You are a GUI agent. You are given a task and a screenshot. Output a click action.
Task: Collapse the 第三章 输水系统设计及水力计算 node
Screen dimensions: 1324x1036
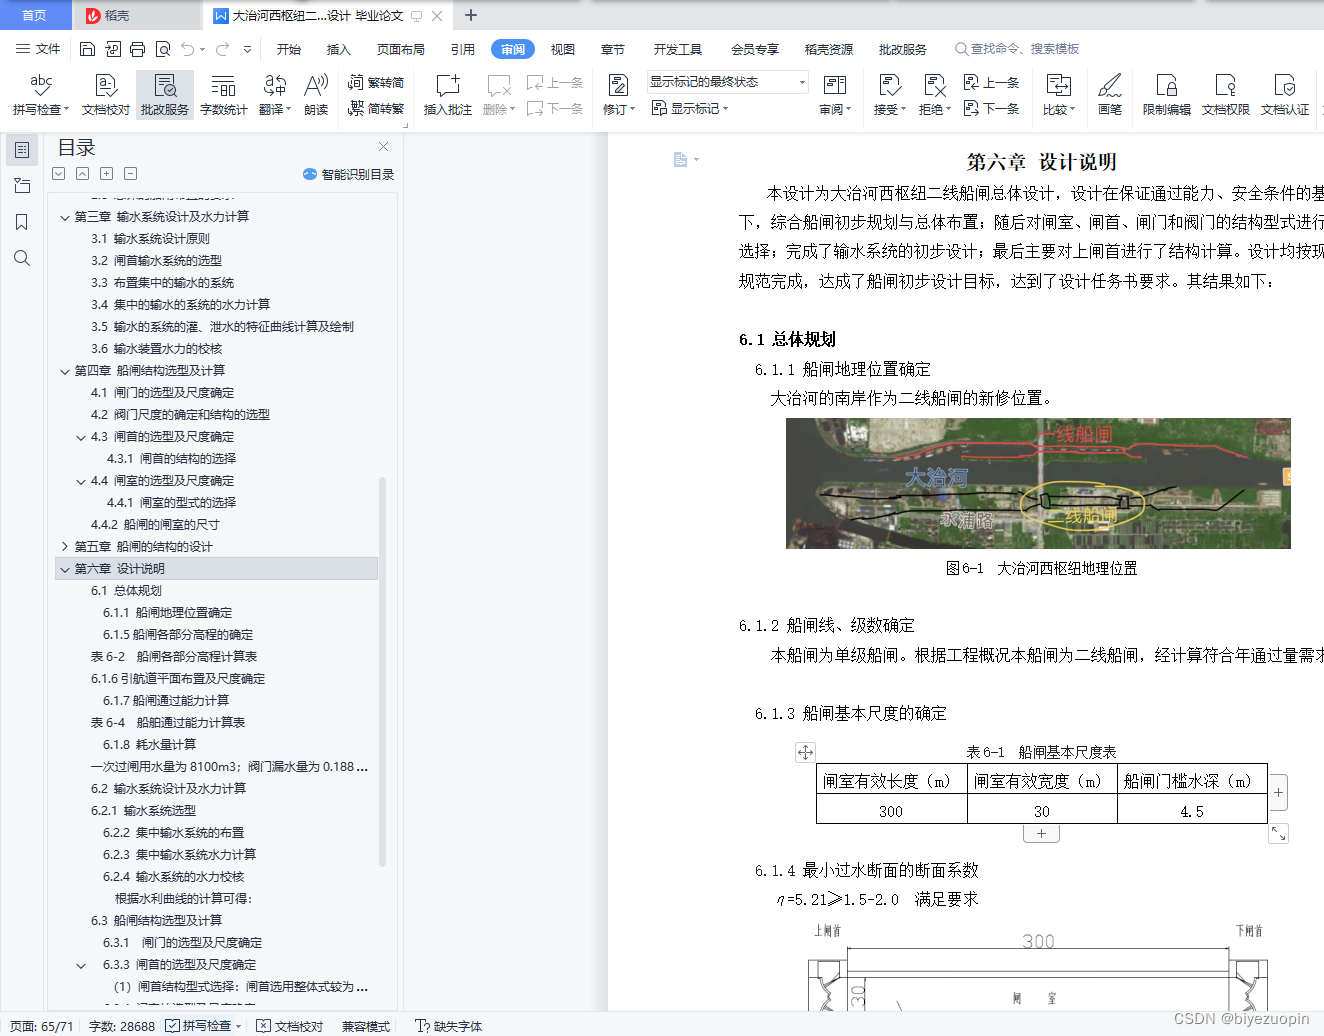click(65, 217)
